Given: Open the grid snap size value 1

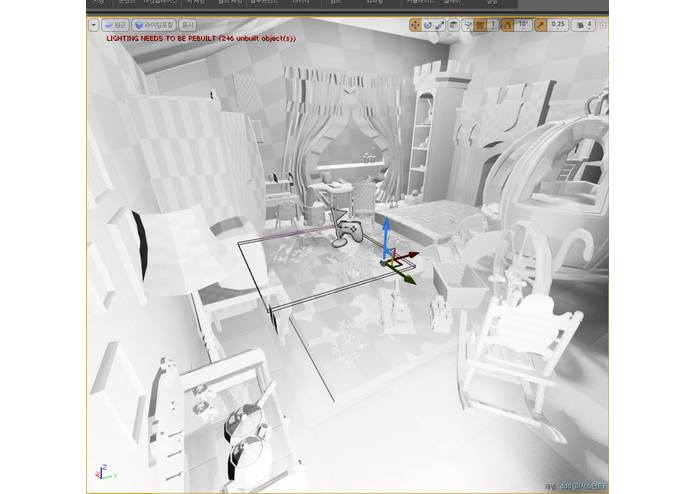Looking at the screenshot, I should coord(493,25).
